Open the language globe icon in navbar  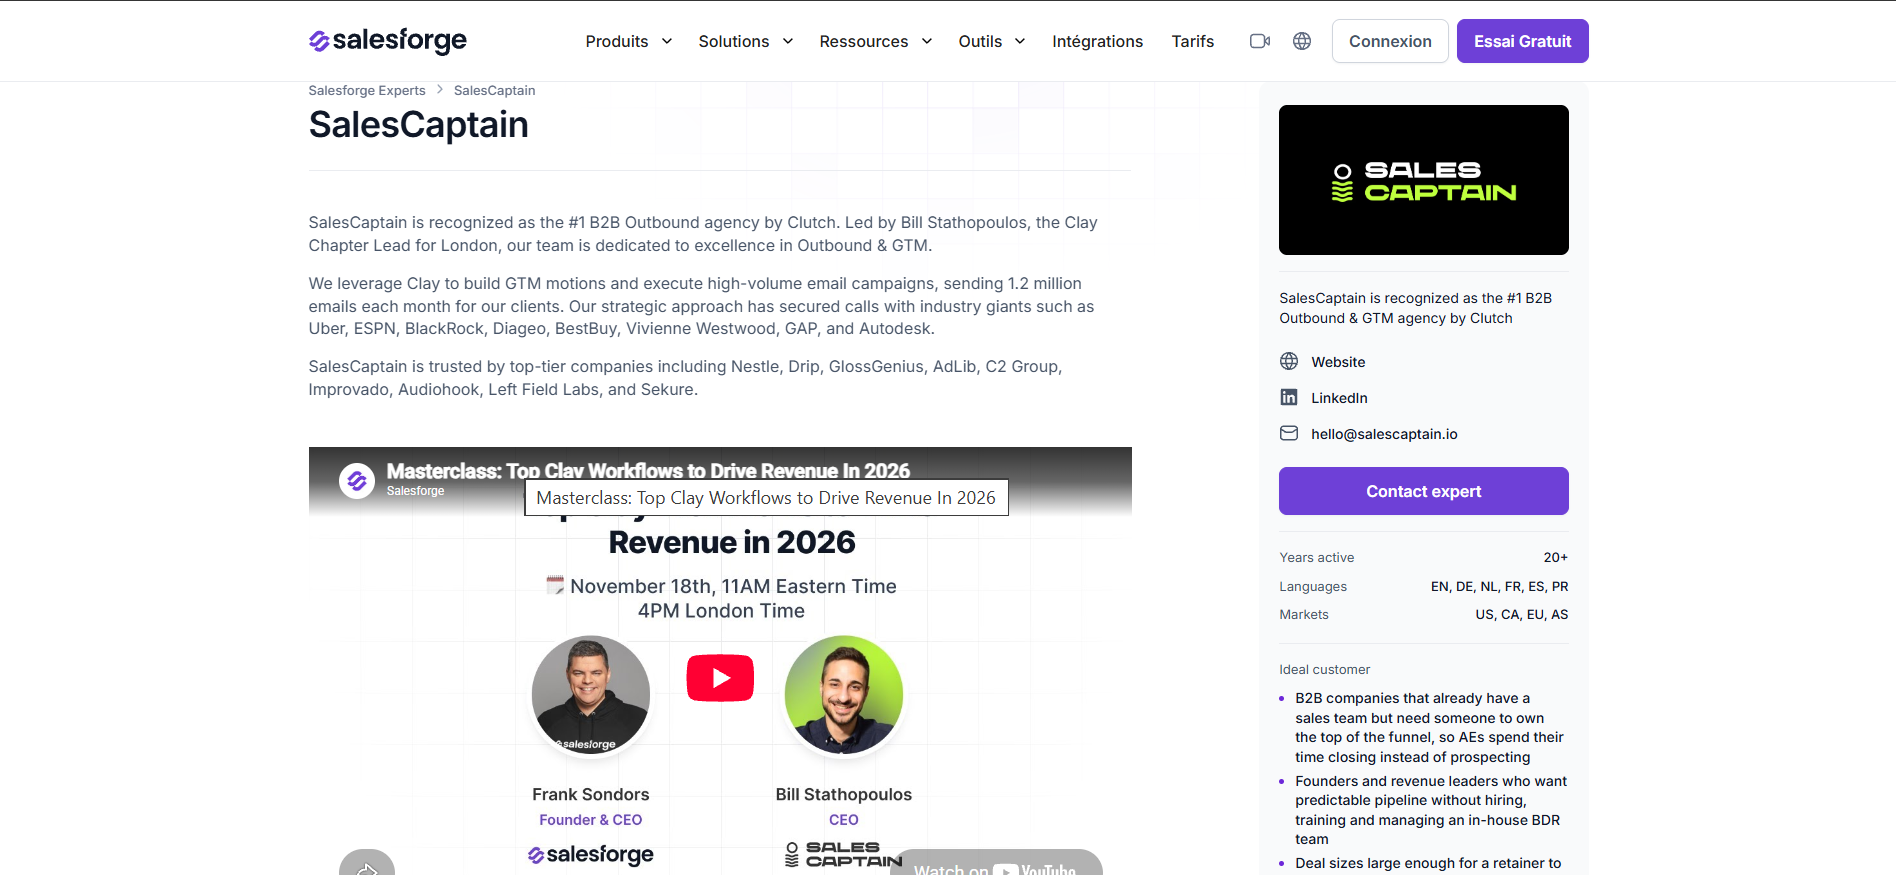(1302, 41)
